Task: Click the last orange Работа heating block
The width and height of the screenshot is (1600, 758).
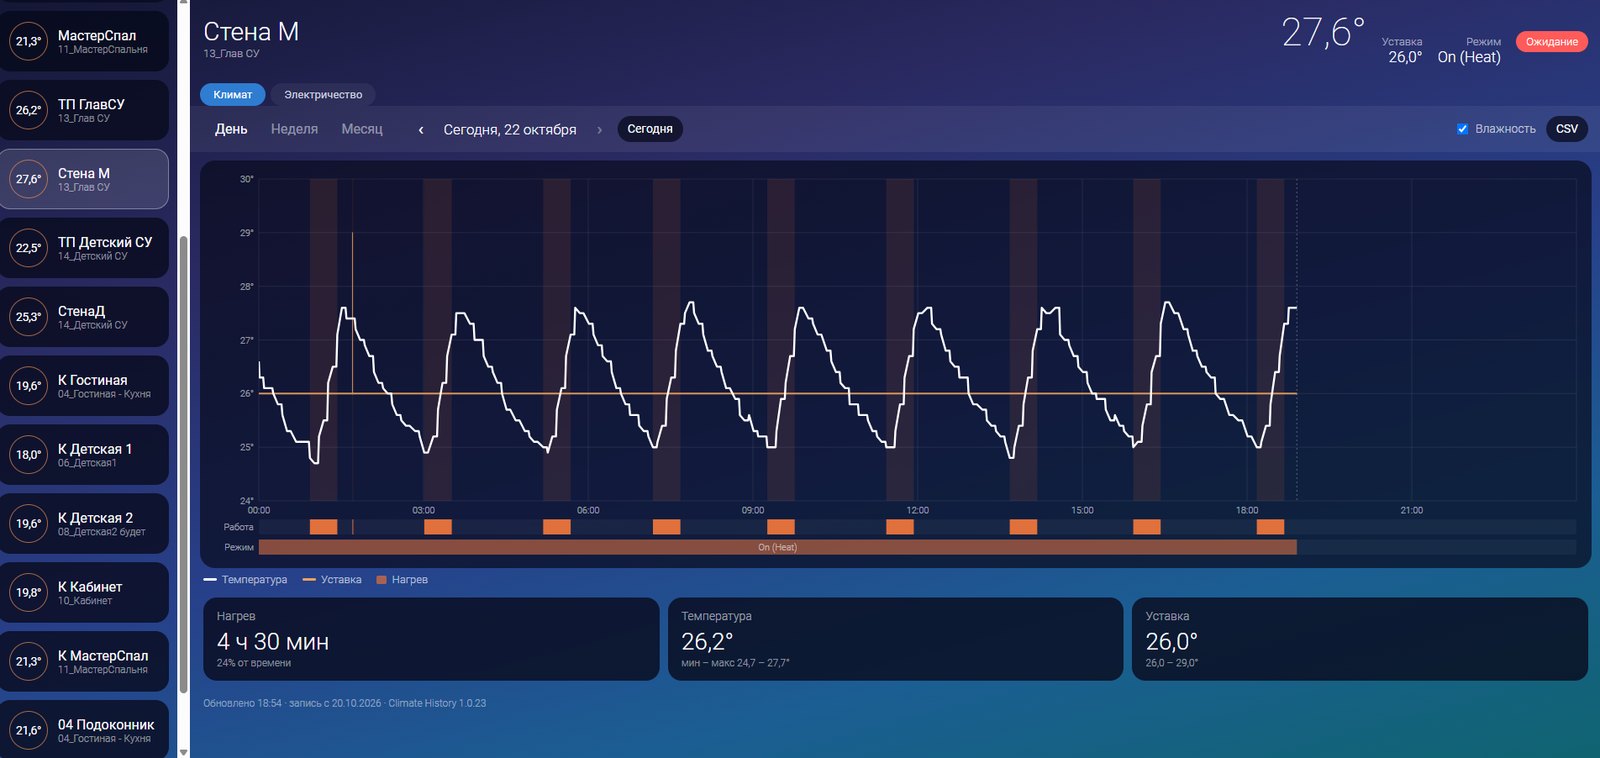Action: click(x=1270, y=527)
